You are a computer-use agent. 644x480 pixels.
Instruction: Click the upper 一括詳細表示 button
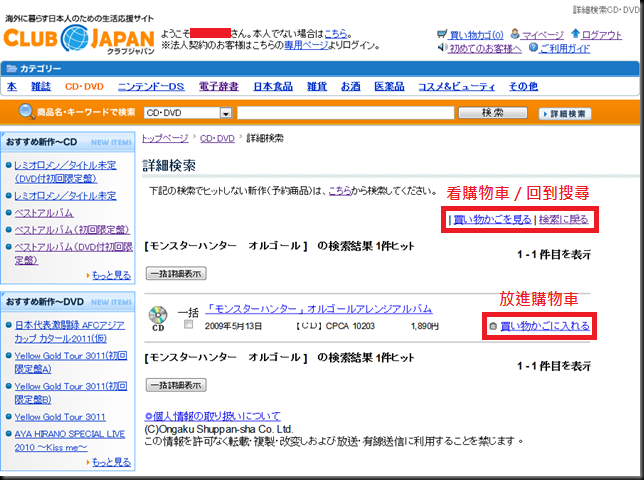(176, 273)
